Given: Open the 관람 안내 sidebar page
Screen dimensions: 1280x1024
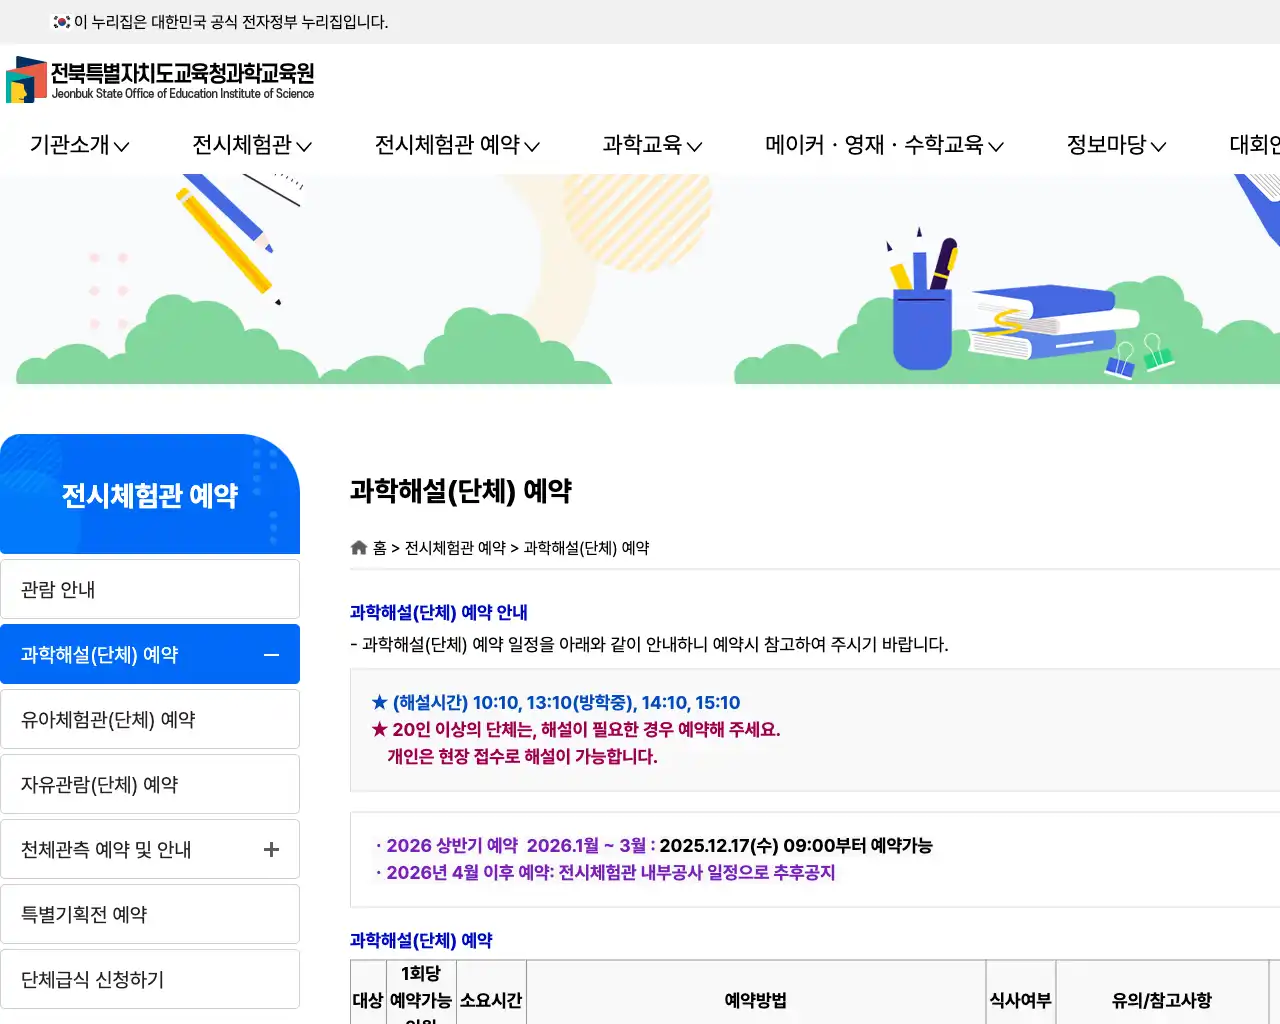Looking at the screenshot, I should pyautogui.click(x=150, y=589).
